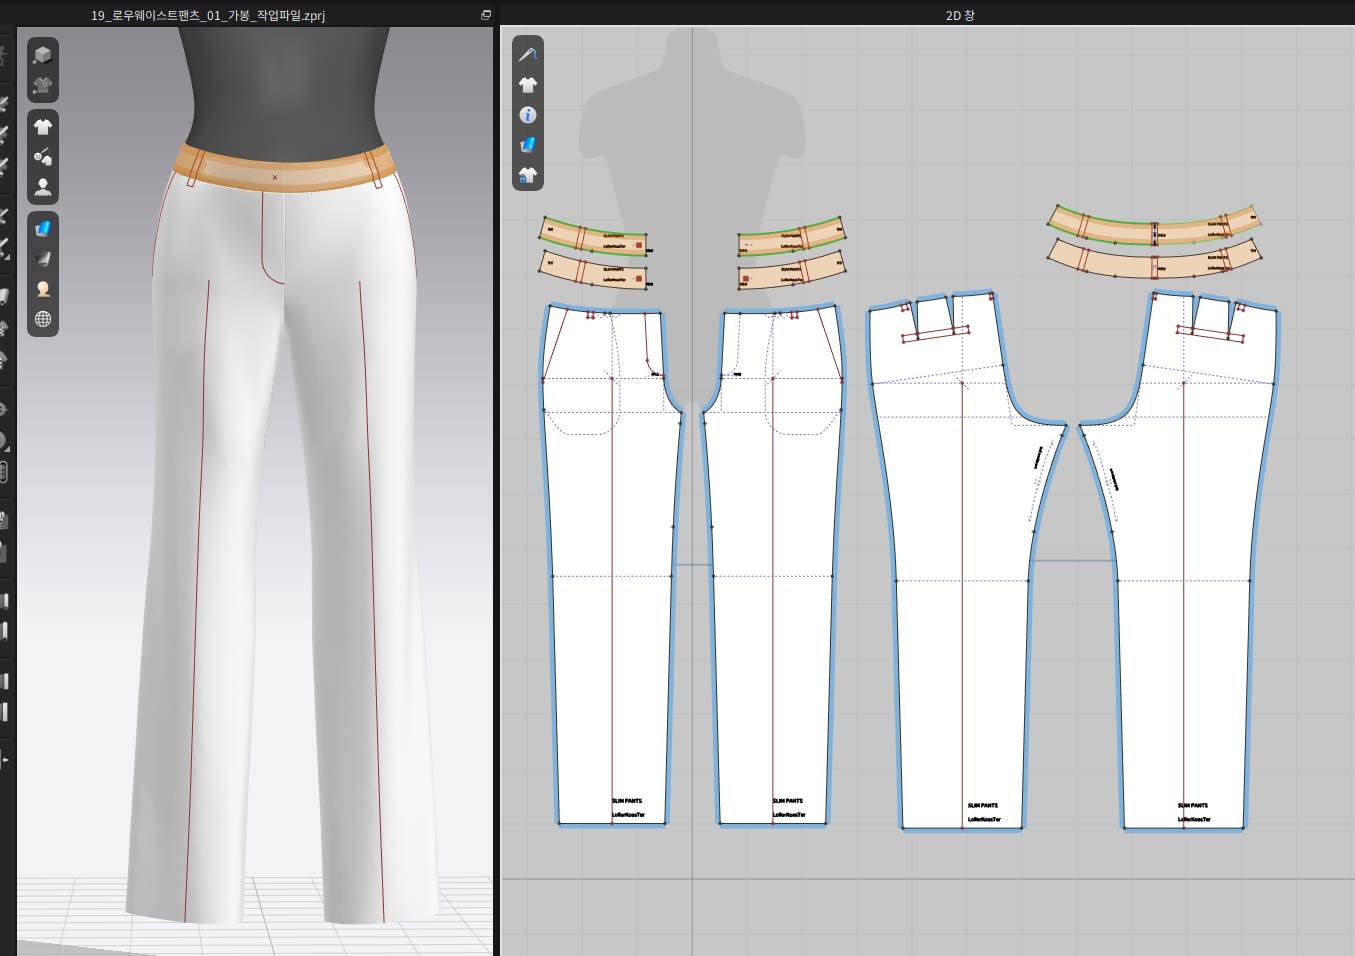Toggle the white shirt pattern display in 2D toolbar
The width and height of the screenshot is (1355, 956).
[528, 85]
